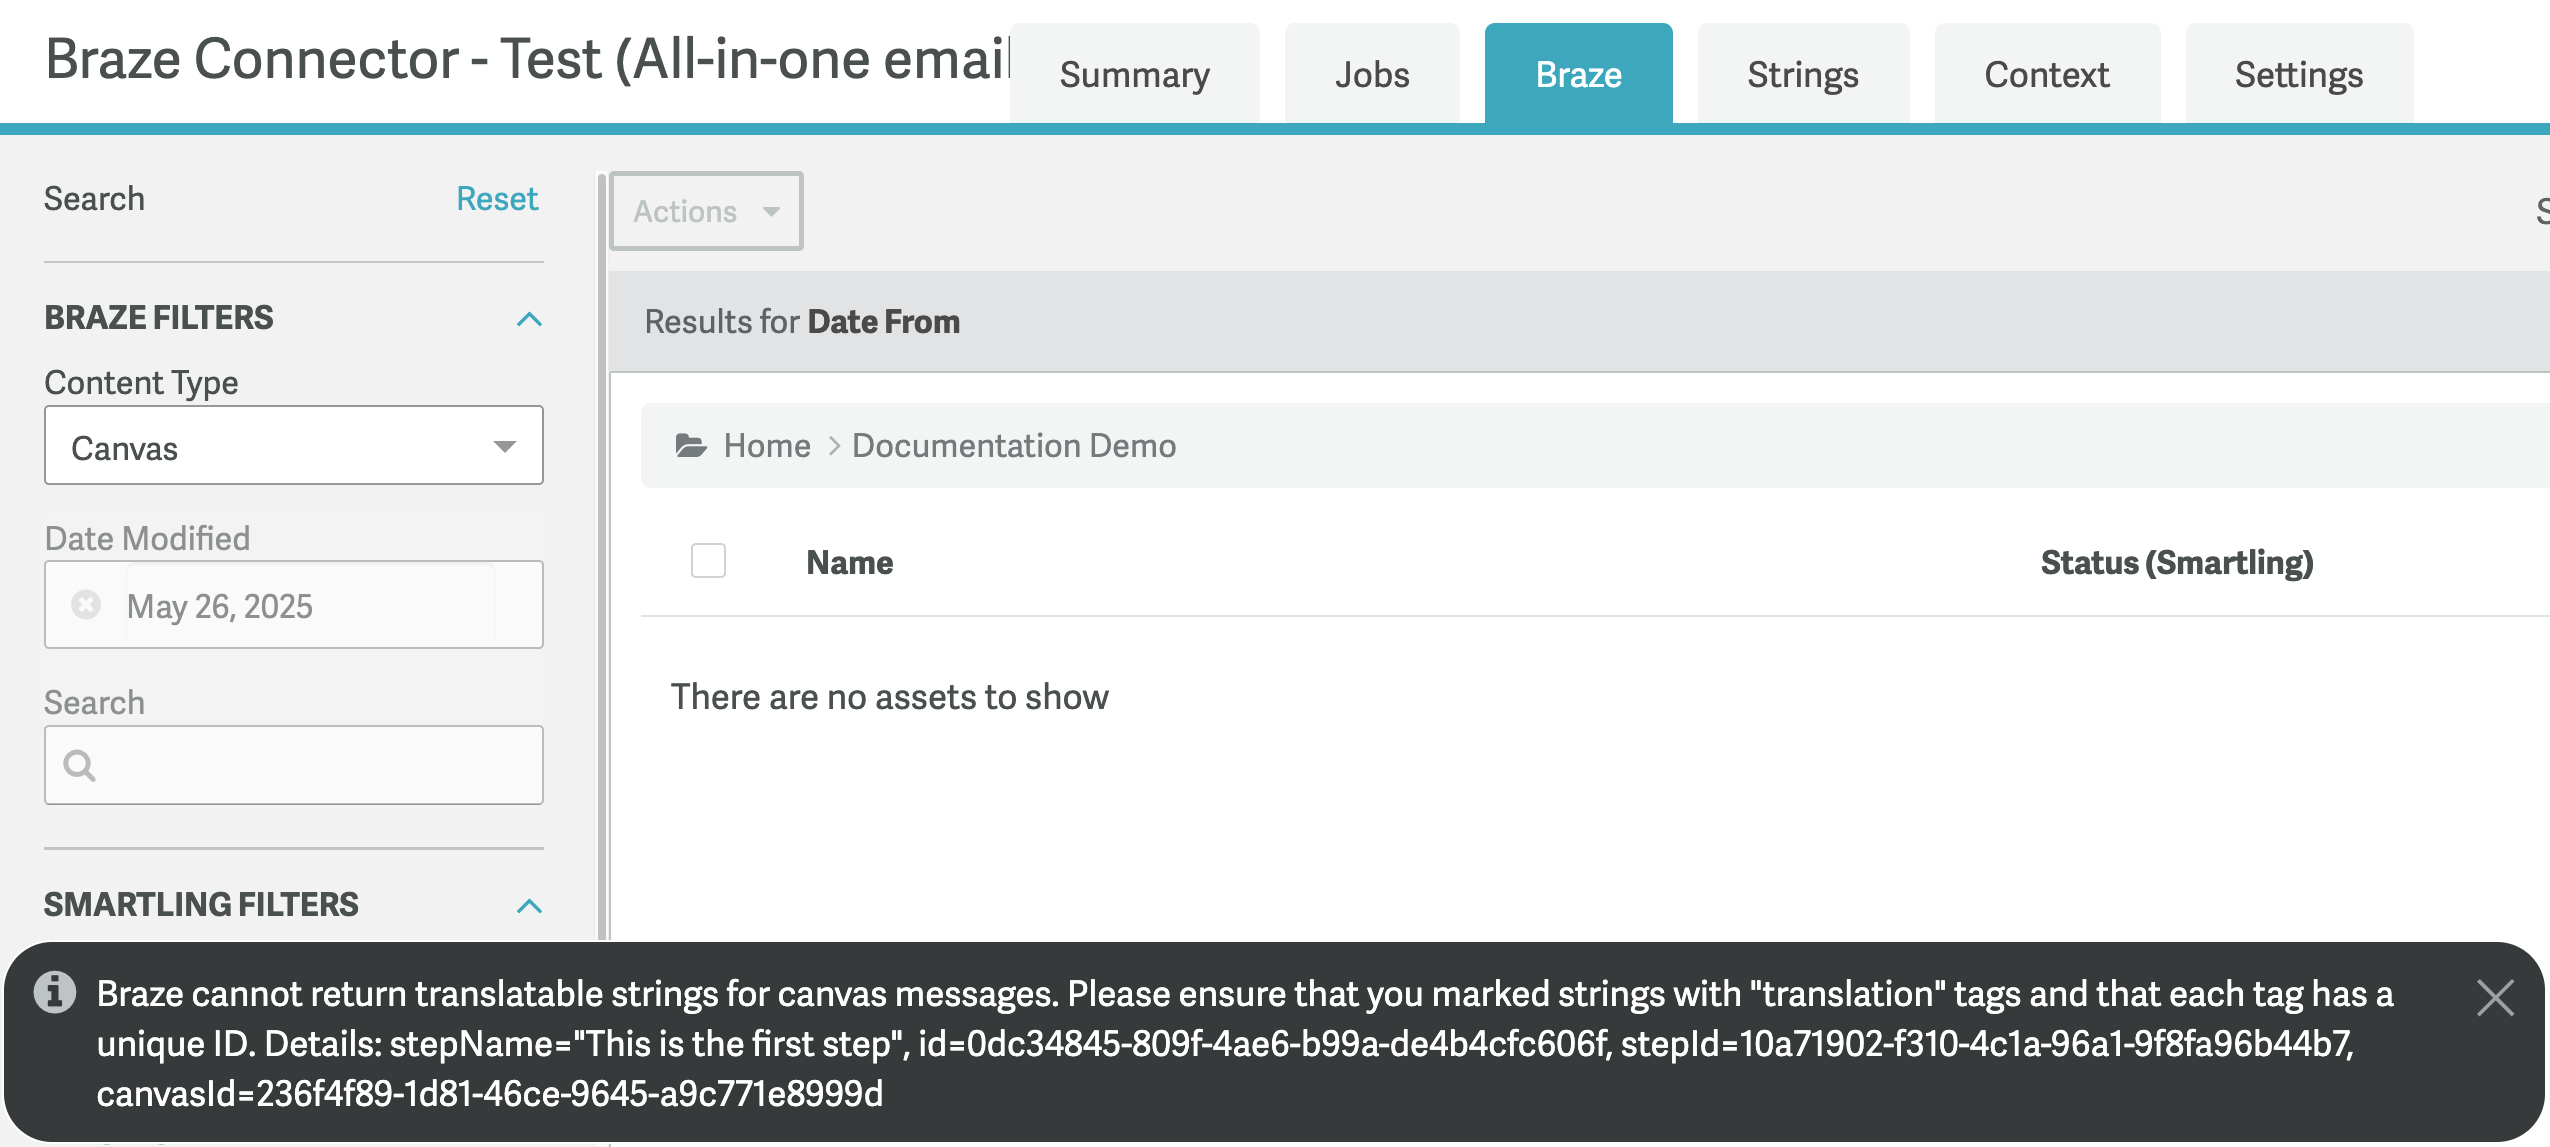Image resolution: width=2550 pixels, height=1147 pixels.
Task: Sort by Name column header
Action: (x=850, y=562)
